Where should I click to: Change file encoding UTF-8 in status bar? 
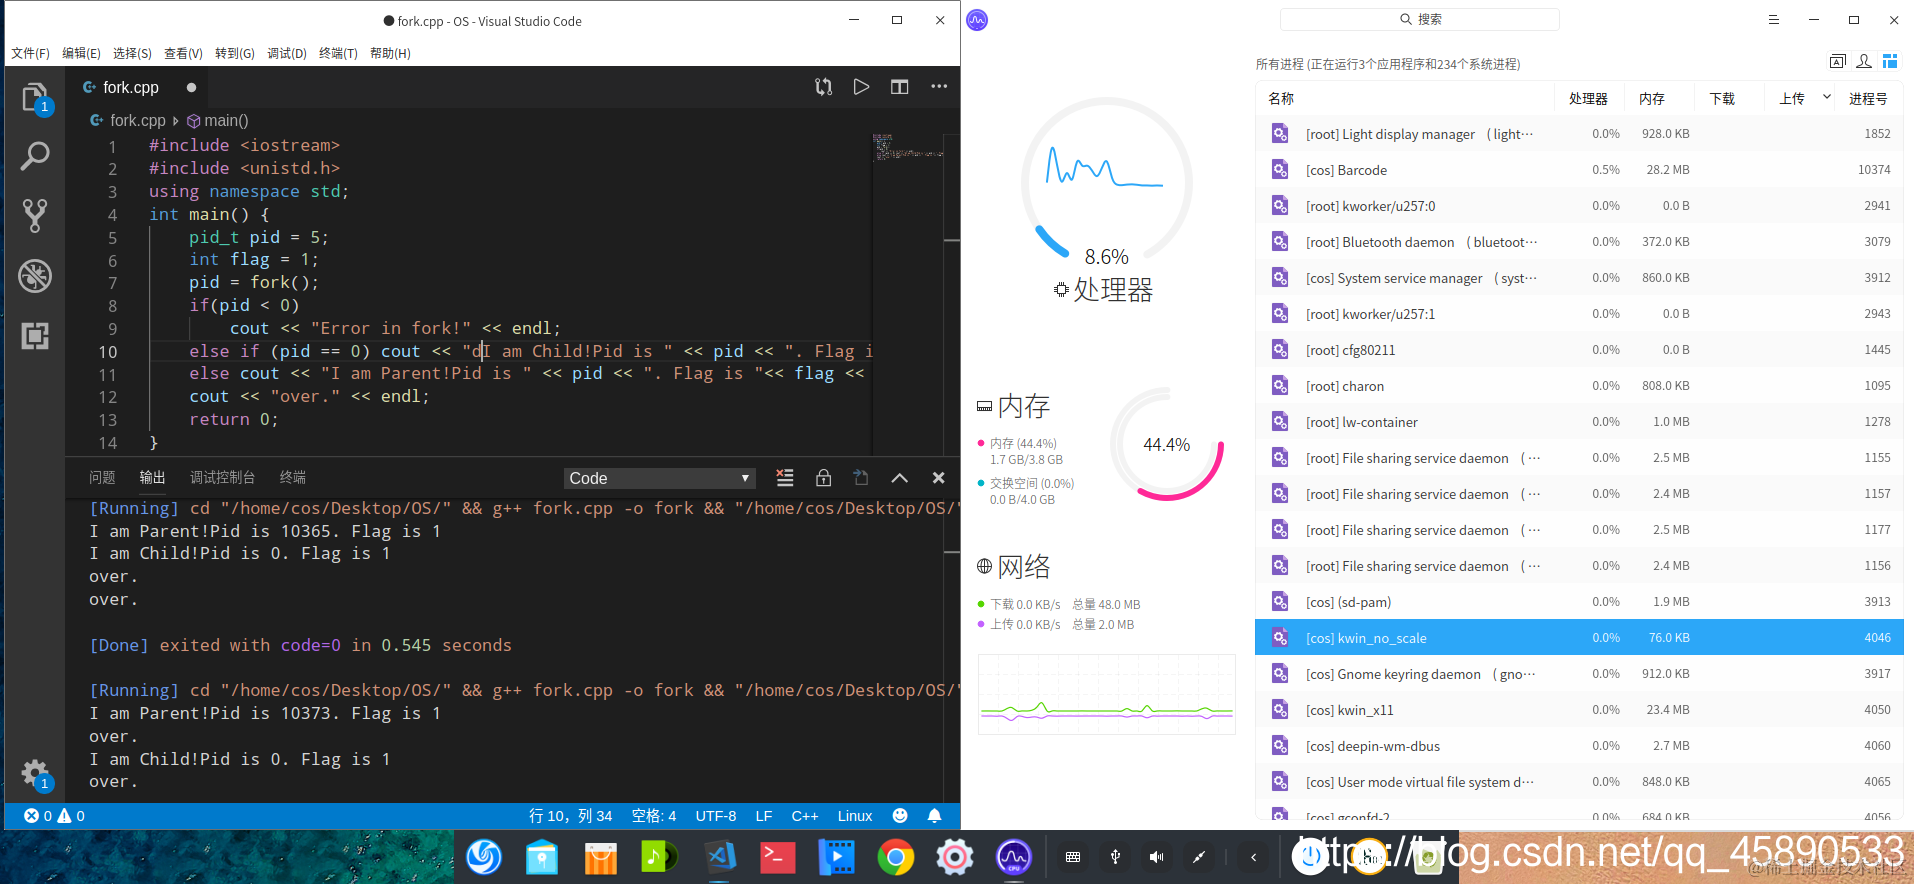click(x=716, y=816)
